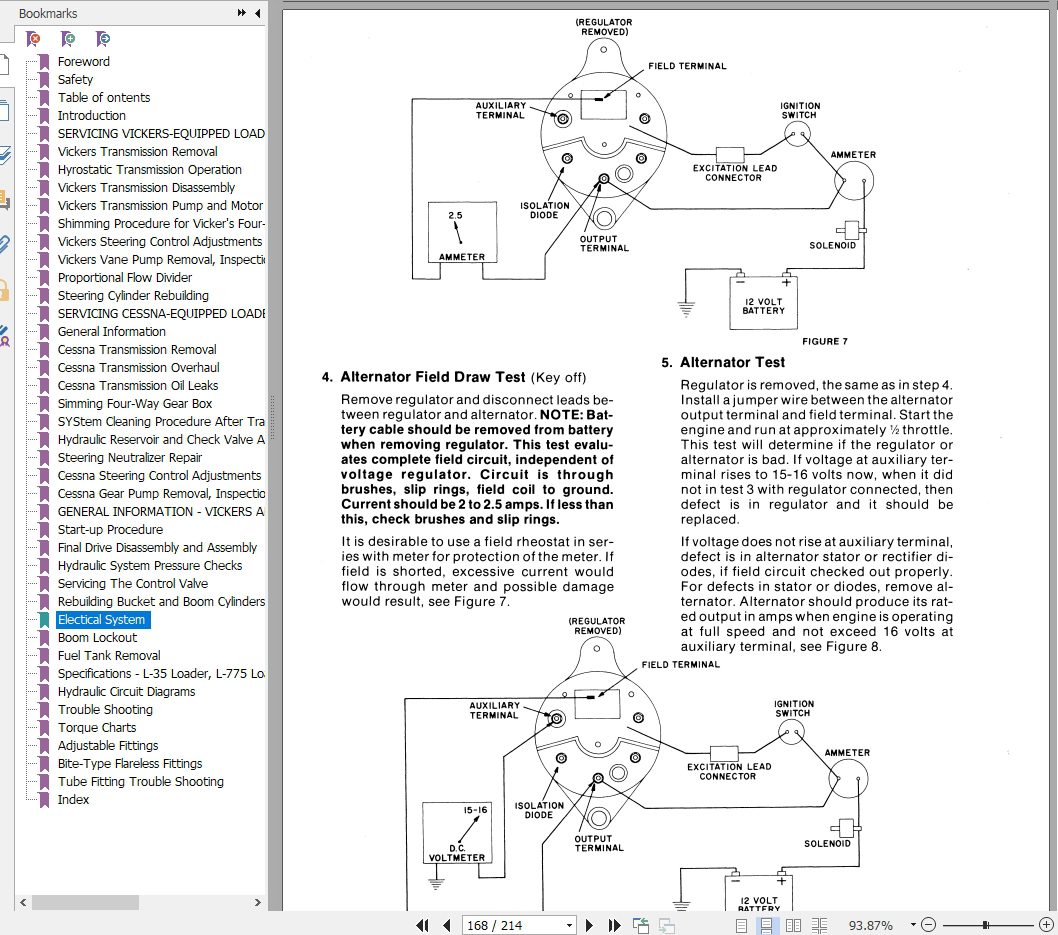Click the go to bookmark icon
The height and width of the screenshot is (935, 1058).
(103, 39)
